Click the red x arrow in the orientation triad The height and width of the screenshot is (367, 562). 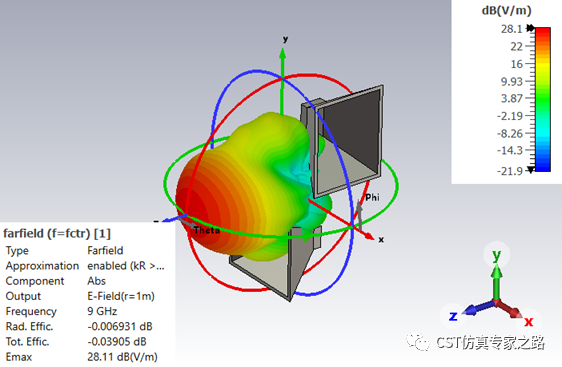click(509, 309)
